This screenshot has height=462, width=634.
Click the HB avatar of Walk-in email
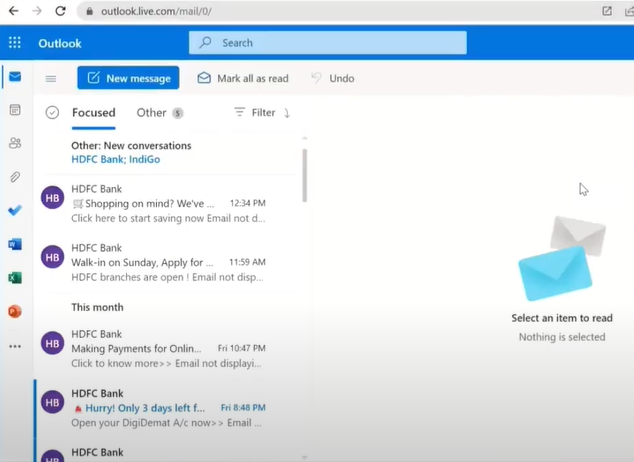click(53, 257)
